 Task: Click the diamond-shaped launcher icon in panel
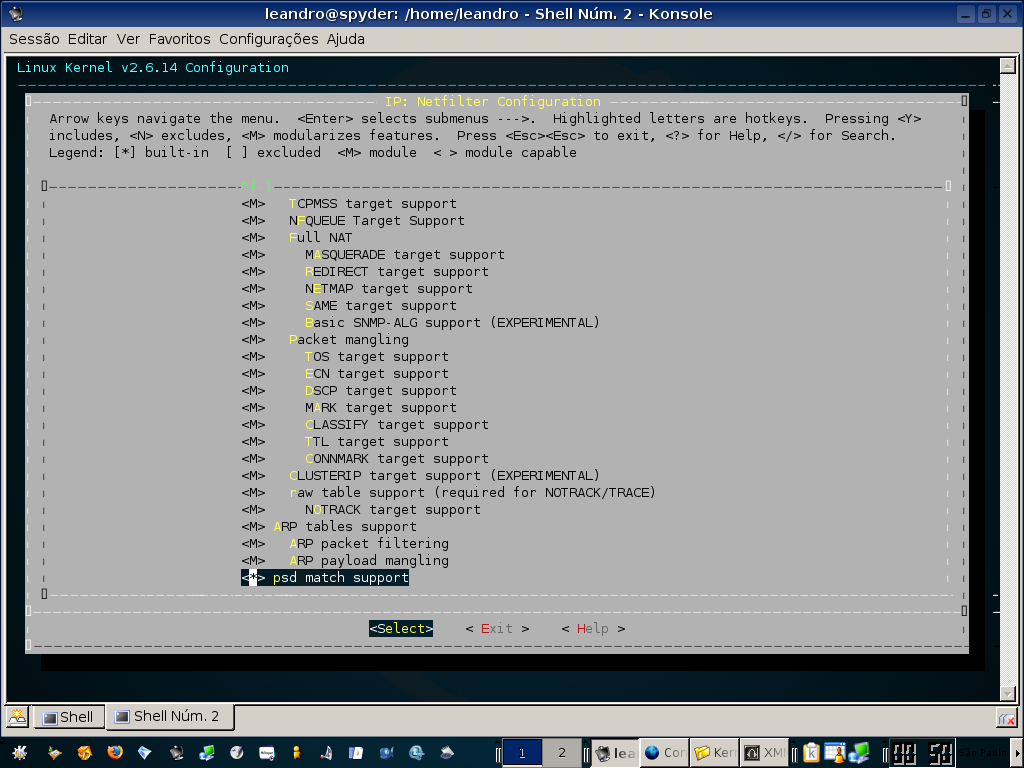click(x=144, y=753)
